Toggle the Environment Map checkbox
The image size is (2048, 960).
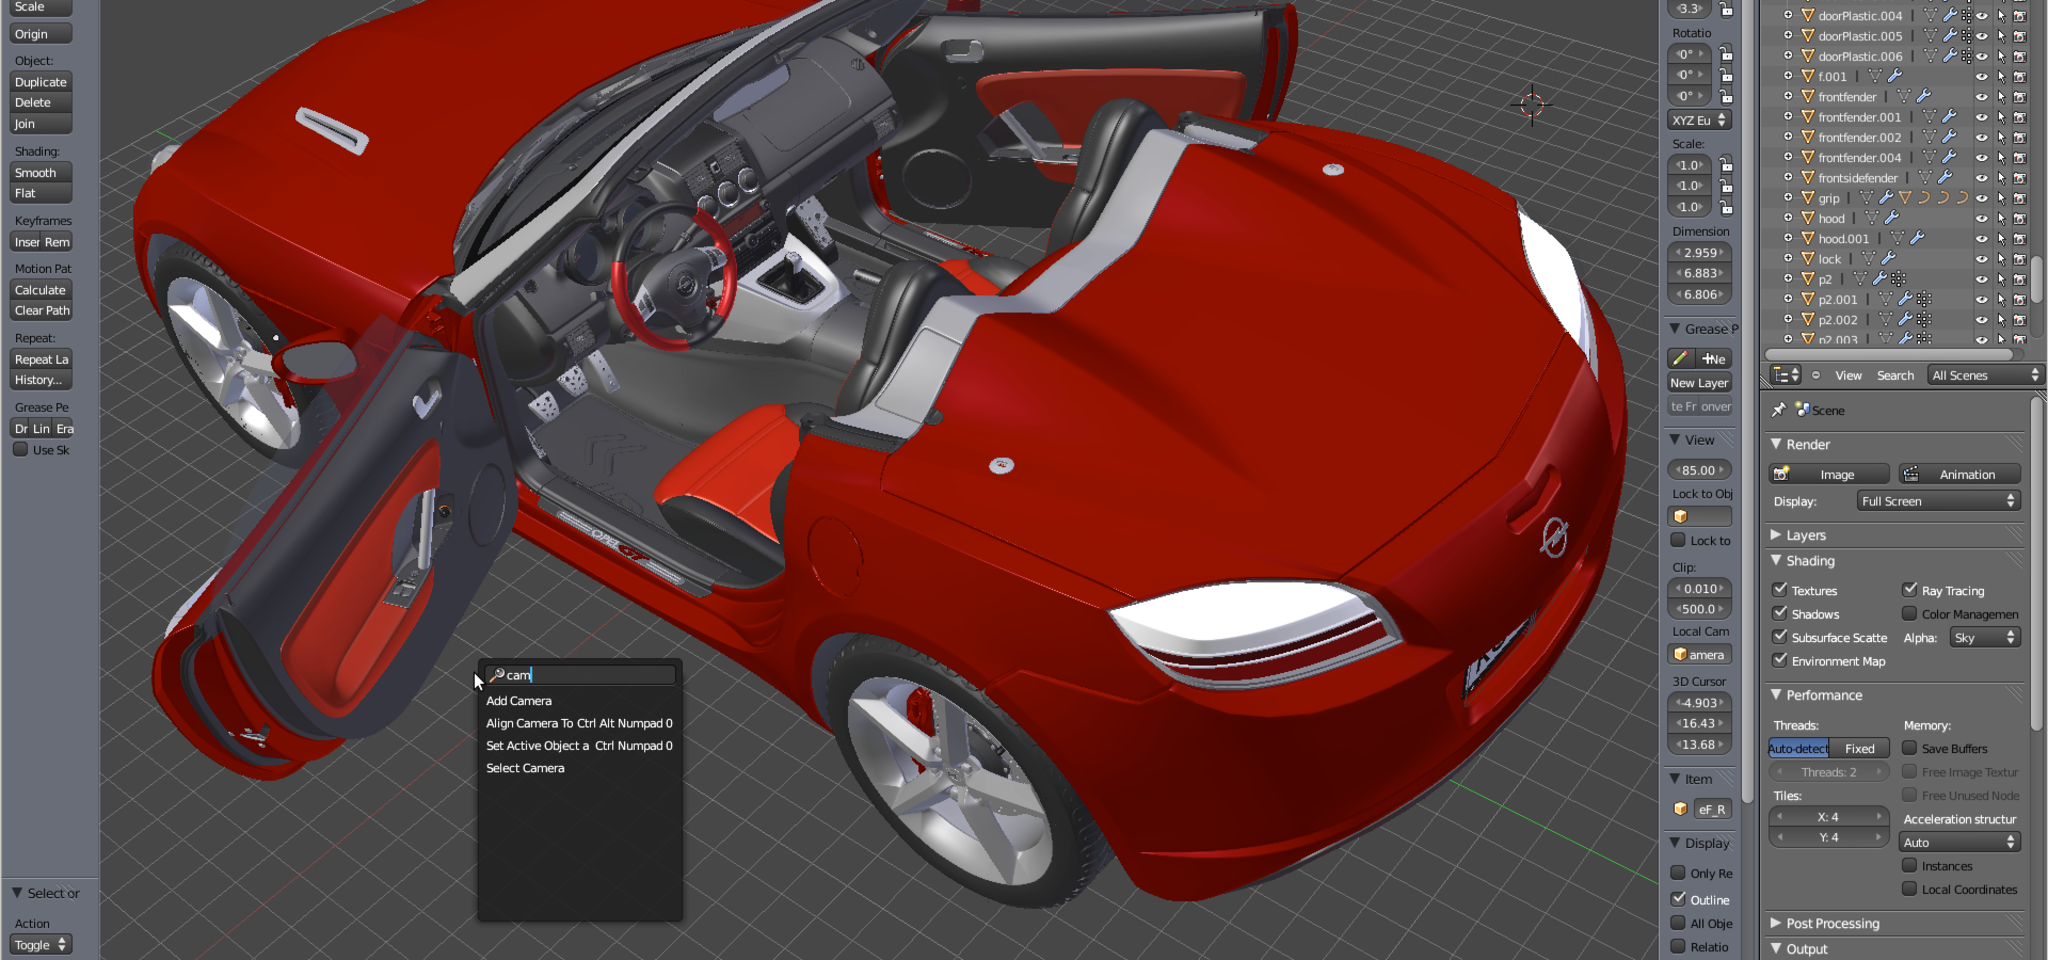1780,660
